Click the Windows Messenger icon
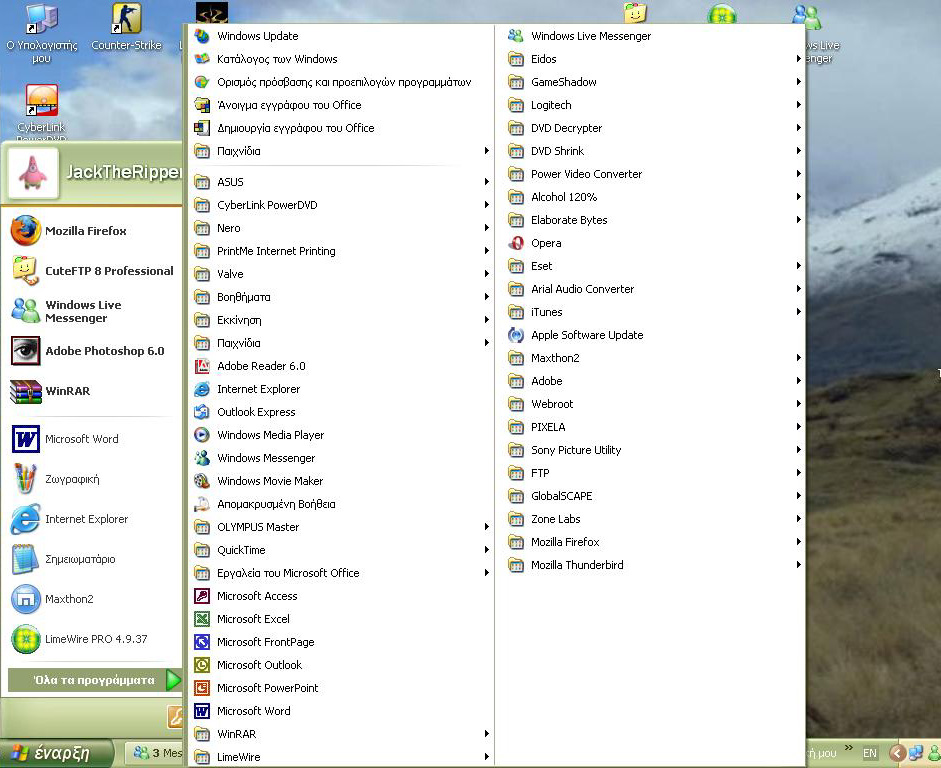This screenshot has width=941, height=768. tap(202, 458)
